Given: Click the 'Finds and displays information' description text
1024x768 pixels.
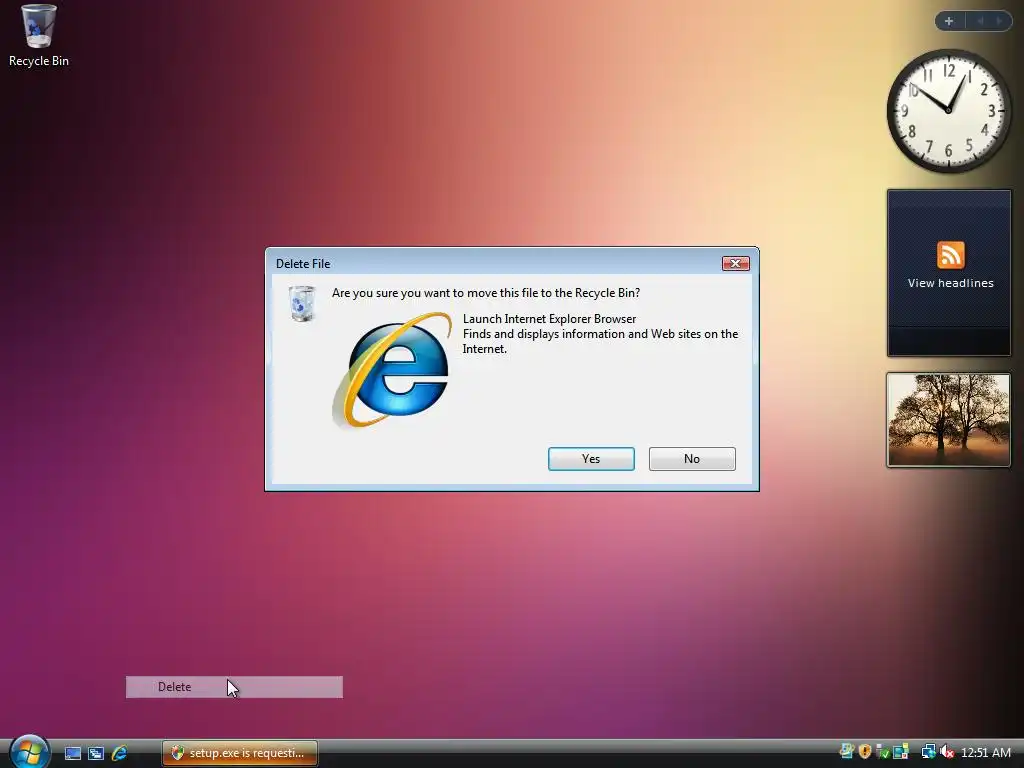Looking at the screenshot, I should coord(600,341).
